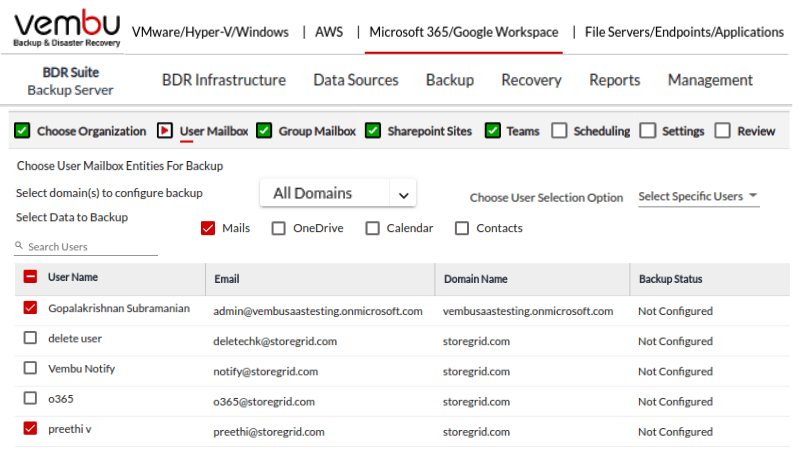Viewport: 800px width, 450px height.
Task: Enable OneDrive backup checkbox
Action: tap(279, 228)
